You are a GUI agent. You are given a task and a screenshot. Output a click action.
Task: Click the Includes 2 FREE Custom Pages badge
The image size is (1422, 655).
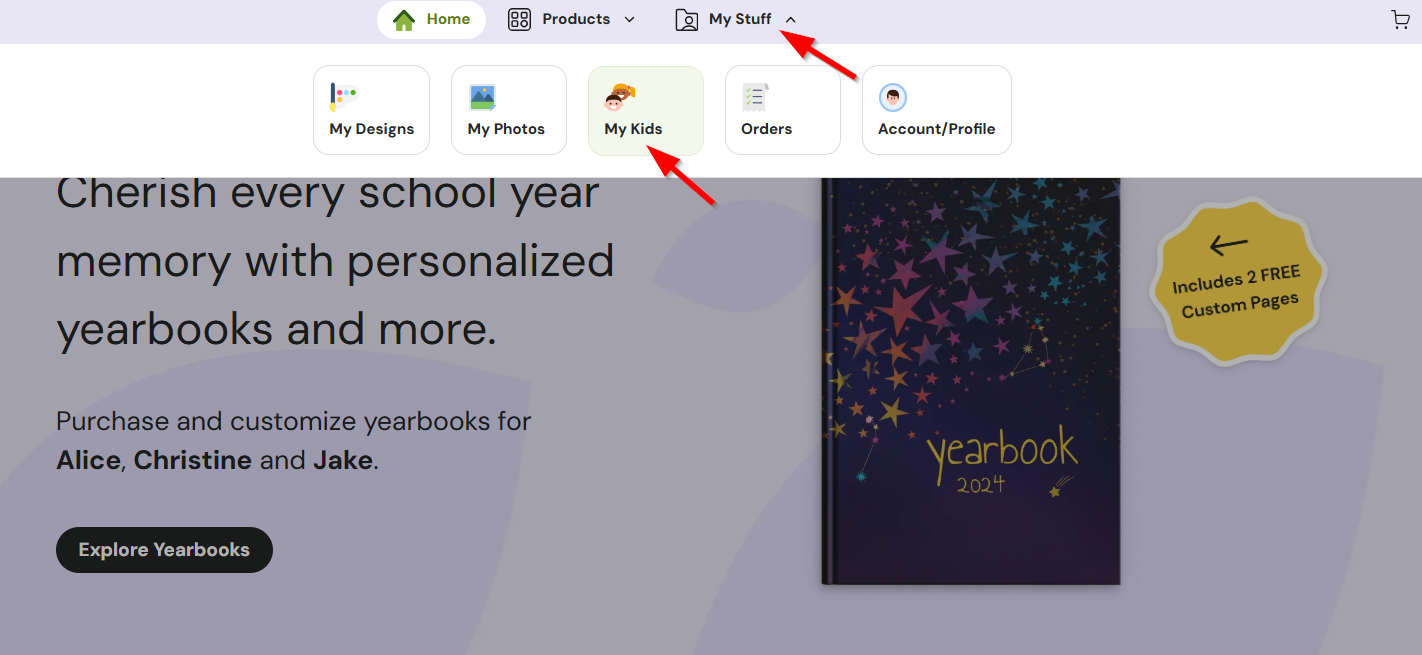coord(1240,280)
